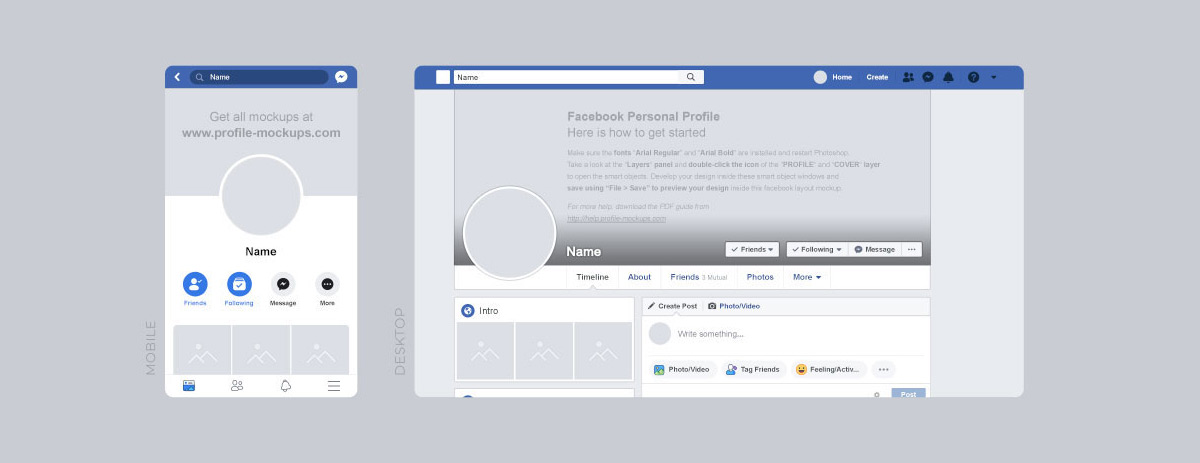The image size is (1200, 463).
Task: Open mobile bottom bar notifications bell
Action: [285, 385]
